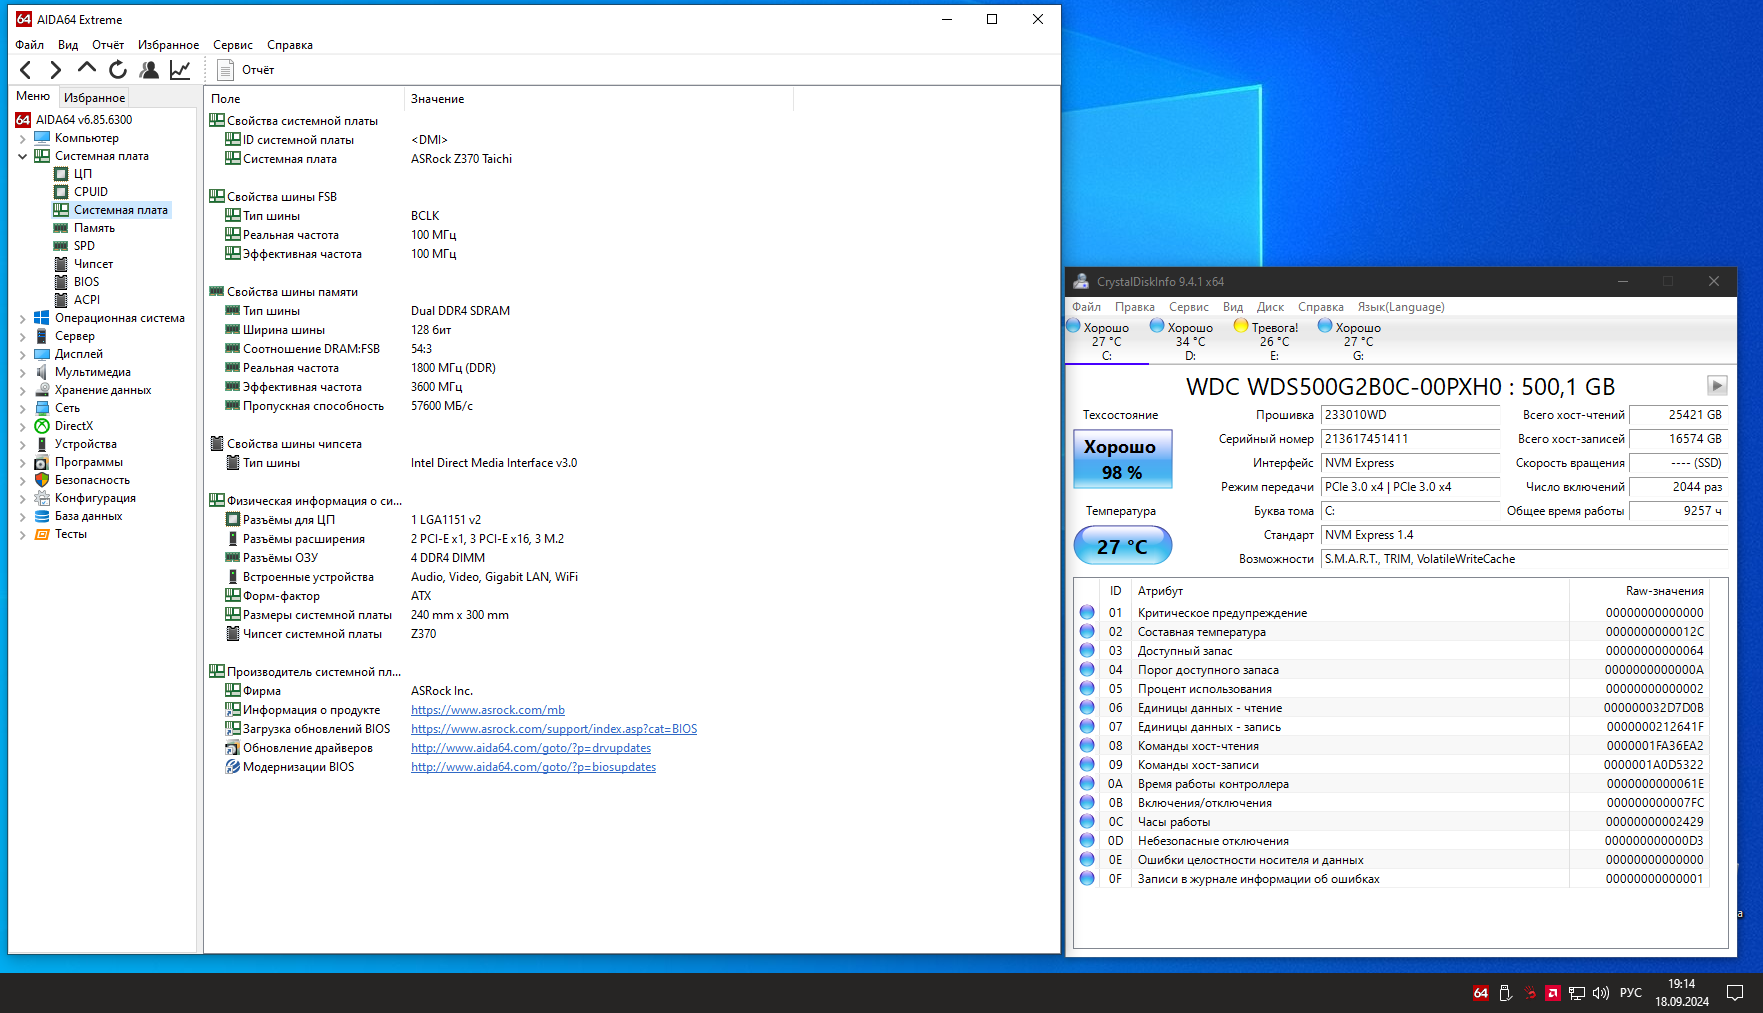Open the AIDA64 driver updates link

(531, 748)
